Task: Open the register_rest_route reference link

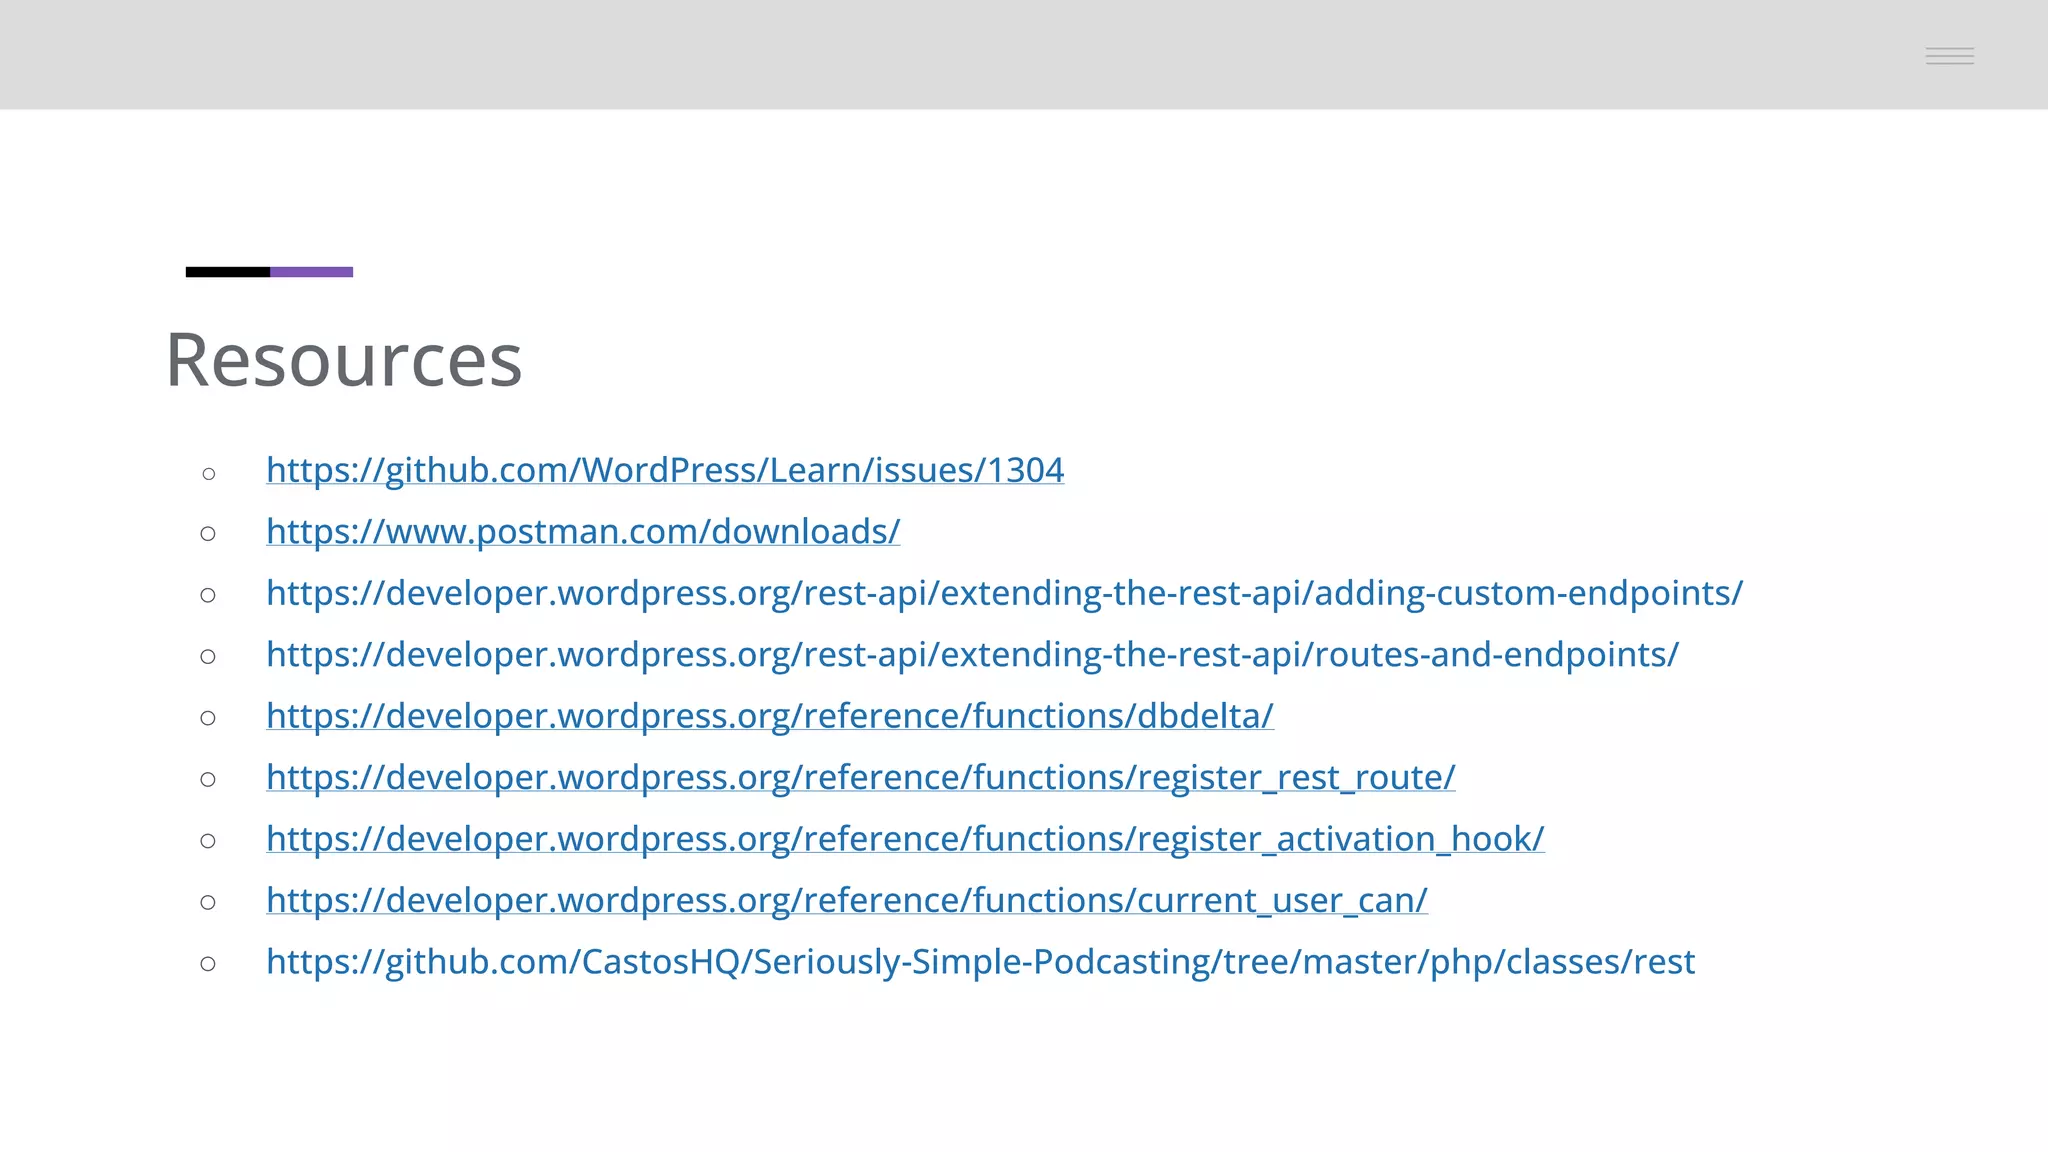Action: 861,777
